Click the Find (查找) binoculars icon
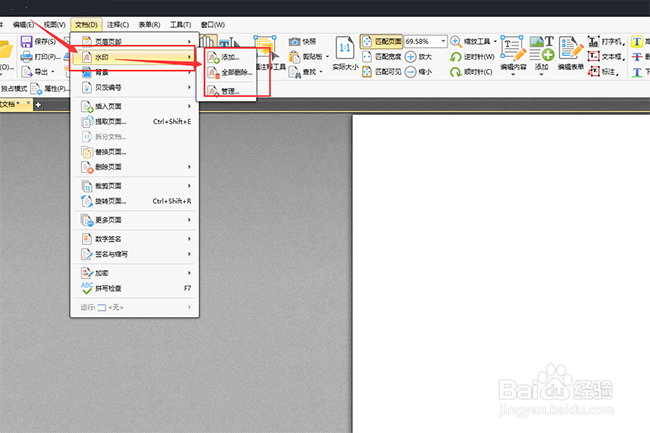 [x=295, y=72]
